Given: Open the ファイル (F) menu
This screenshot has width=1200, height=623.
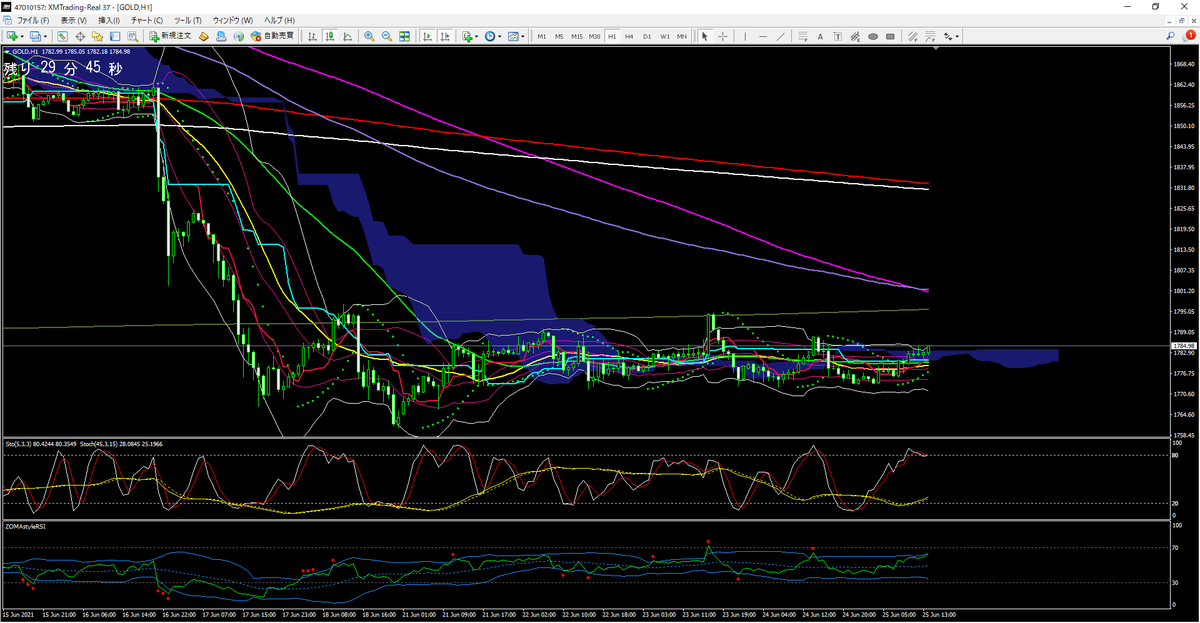Looking at the screenshot, I should 33,20.
